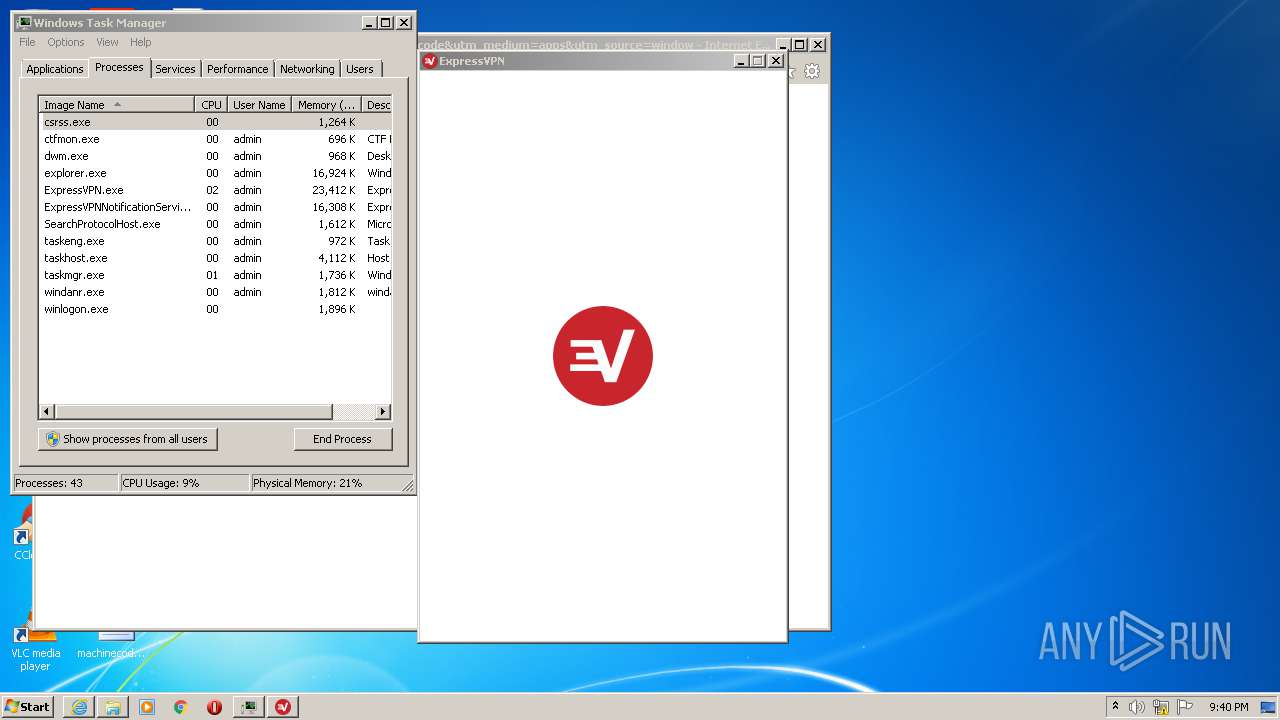
Task: Sort by User Name column header
Action: click(x=259, y=105)
